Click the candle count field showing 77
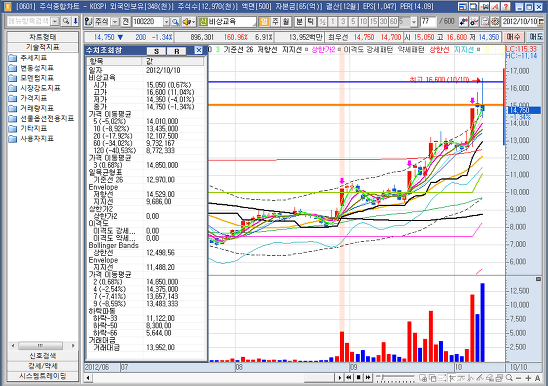 click(x=427, y=22)
